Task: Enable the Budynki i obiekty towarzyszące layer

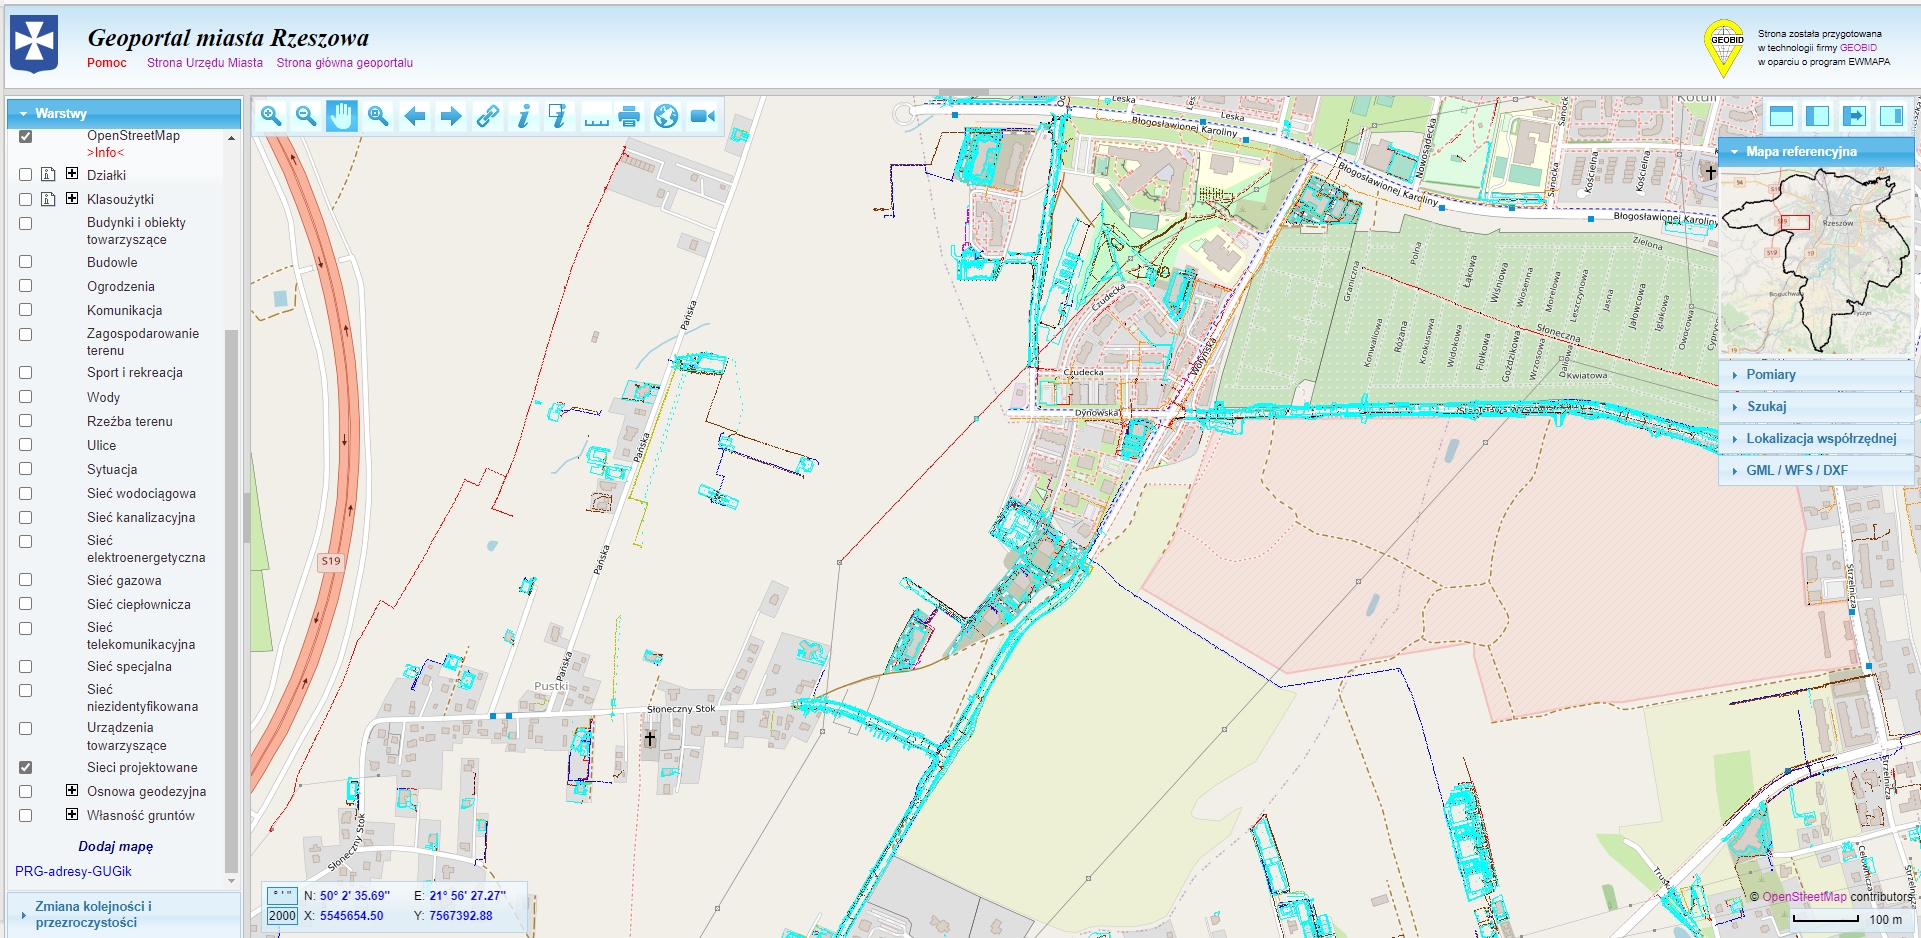Action: pos(26,223)
